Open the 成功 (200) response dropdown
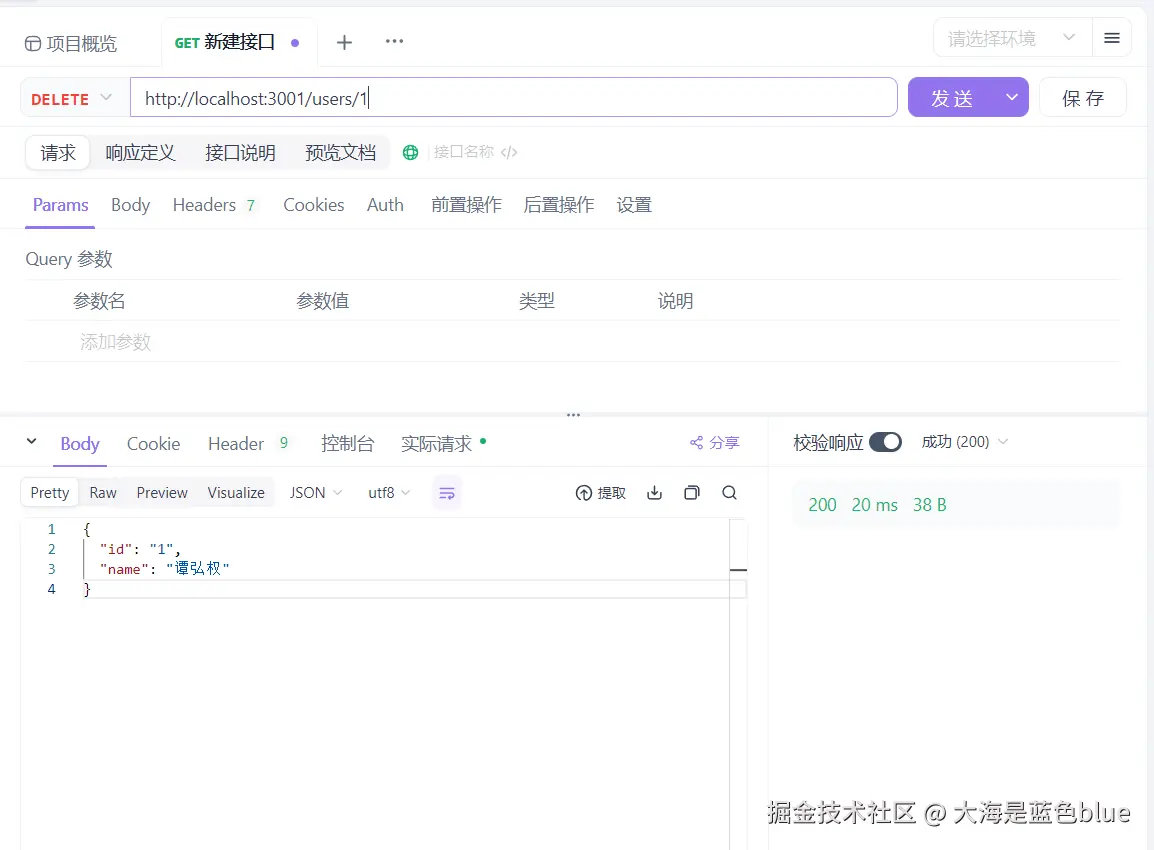 coord(964,442)
